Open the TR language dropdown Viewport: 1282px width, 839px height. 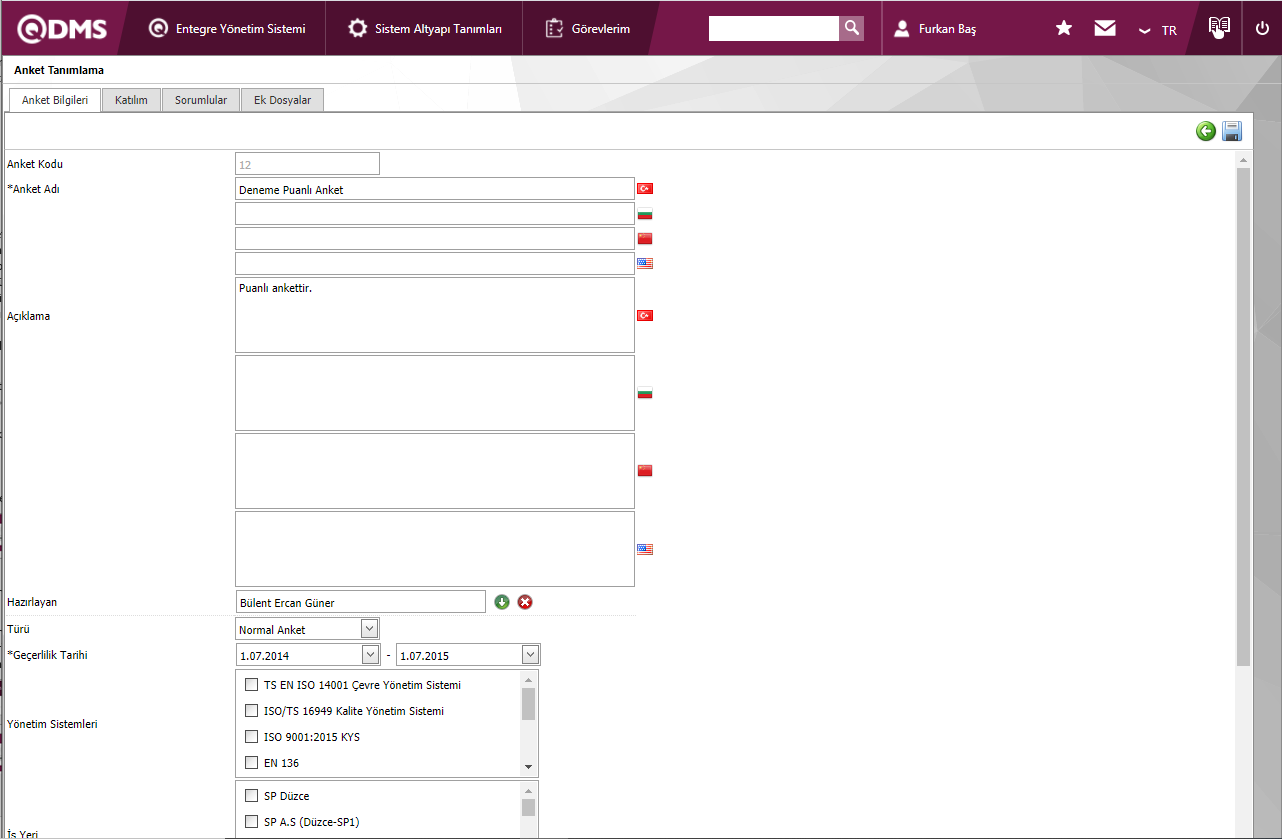(x=1158, y=30)
